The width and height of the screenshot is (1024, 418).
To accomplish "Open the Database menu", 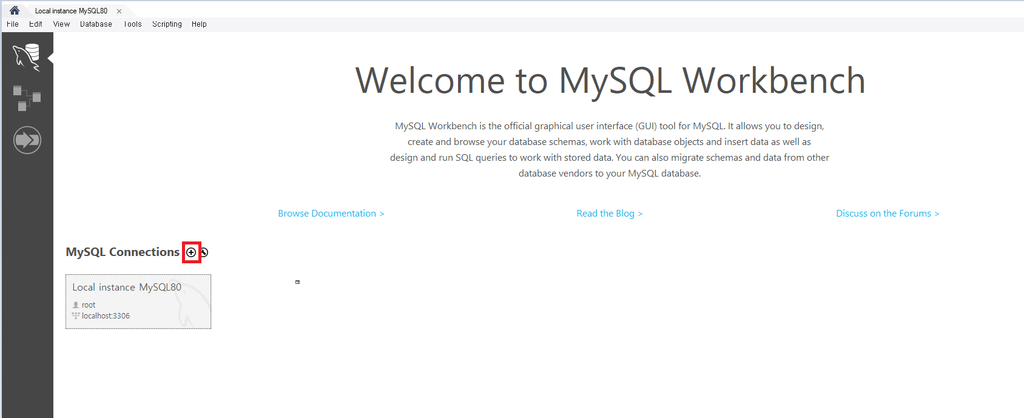I will coord(96,24).
